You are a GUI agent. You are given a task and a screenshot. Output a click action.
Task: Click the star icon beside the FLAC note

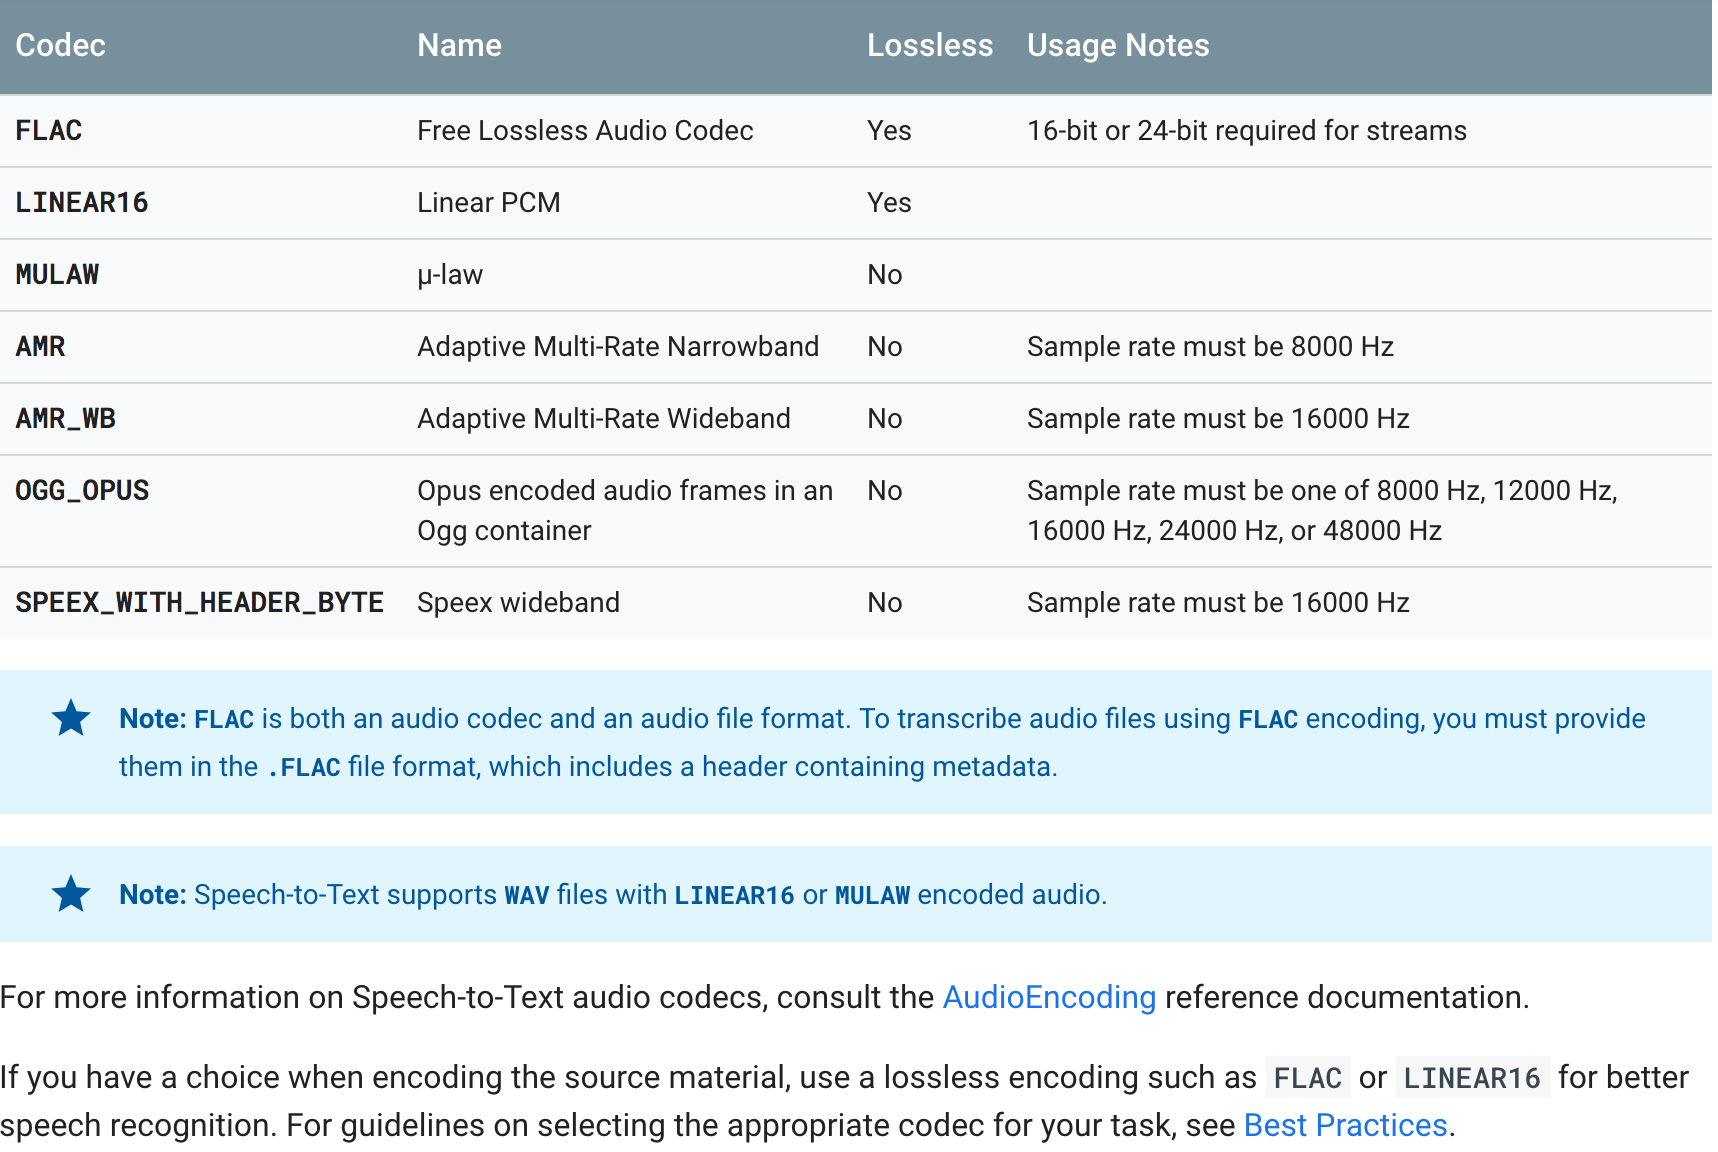coord(71,718)
